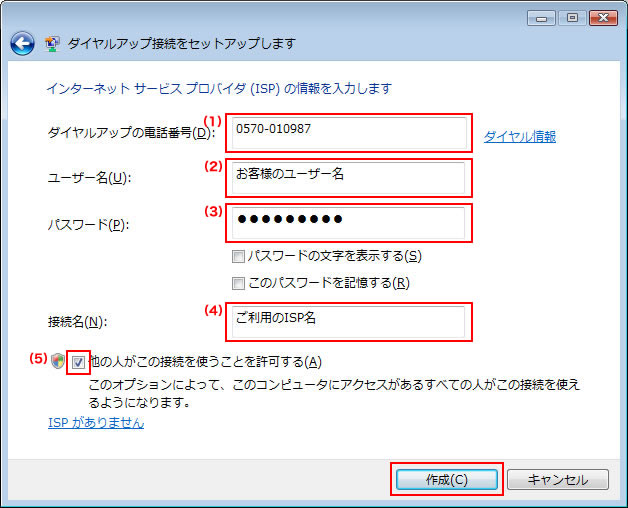
Task: Check このパスワードを記憶する option
Action: coord(238,282)
